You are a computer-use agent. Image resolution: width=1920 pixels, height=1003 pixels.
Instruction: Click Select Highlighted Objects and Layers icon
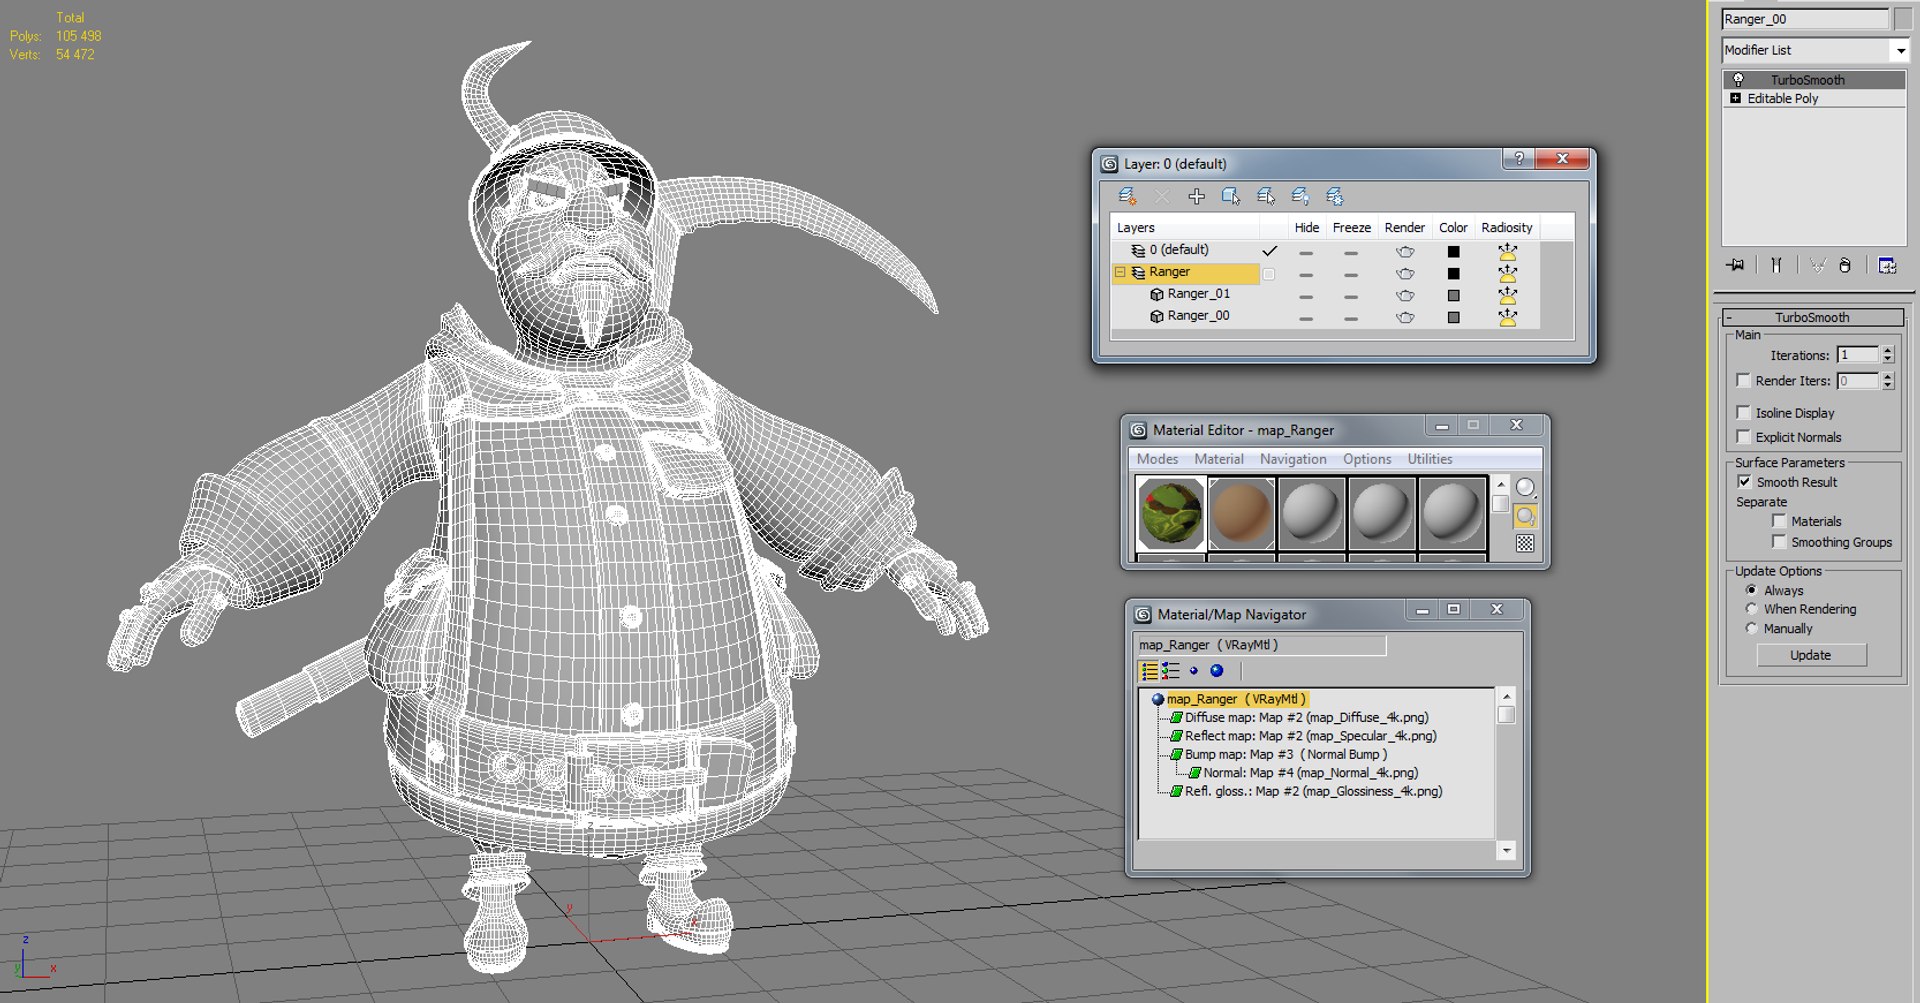click(1231, 196)
